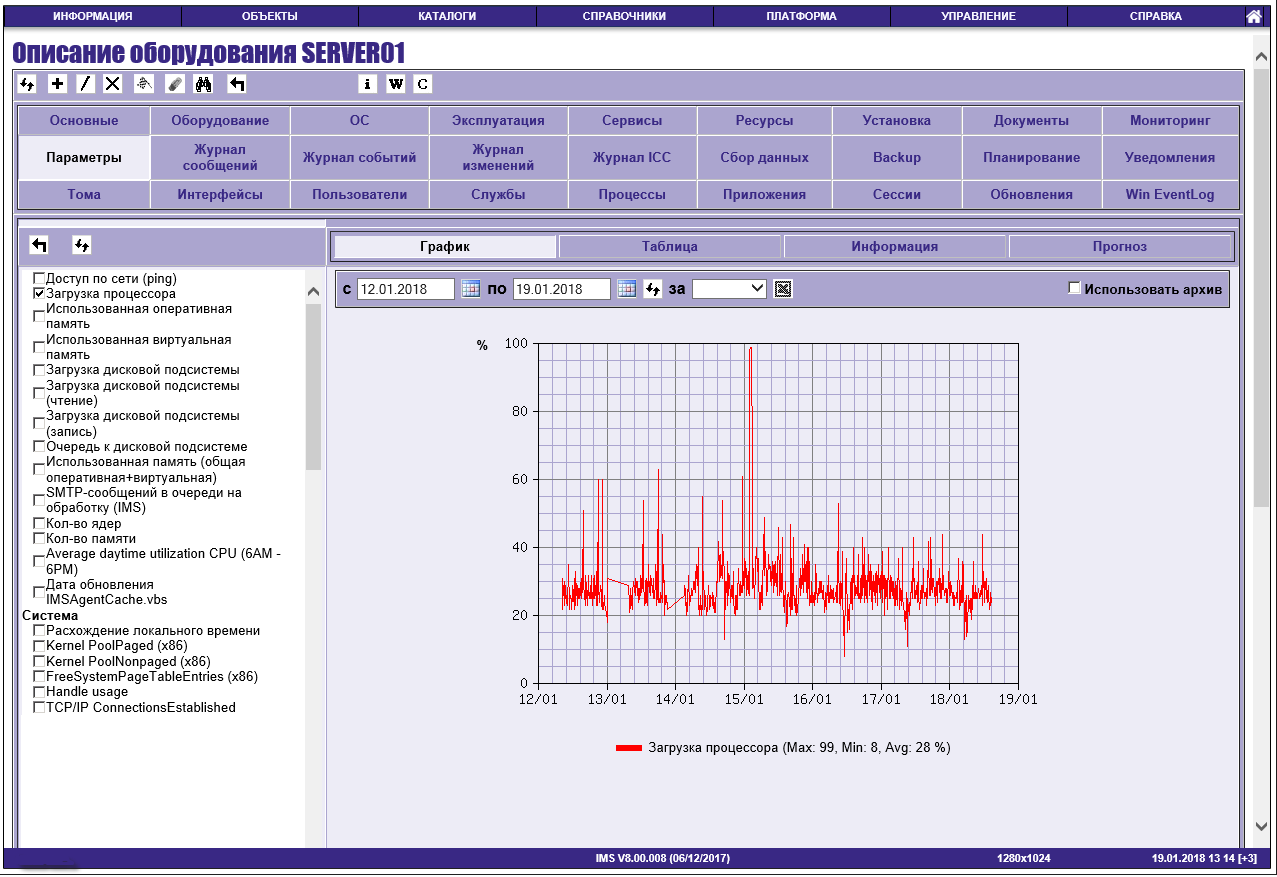Click the edit (slash) toolbar icon
This screenshot has width=1277, height=877.
pyautogui.click(x=86, y=84)
